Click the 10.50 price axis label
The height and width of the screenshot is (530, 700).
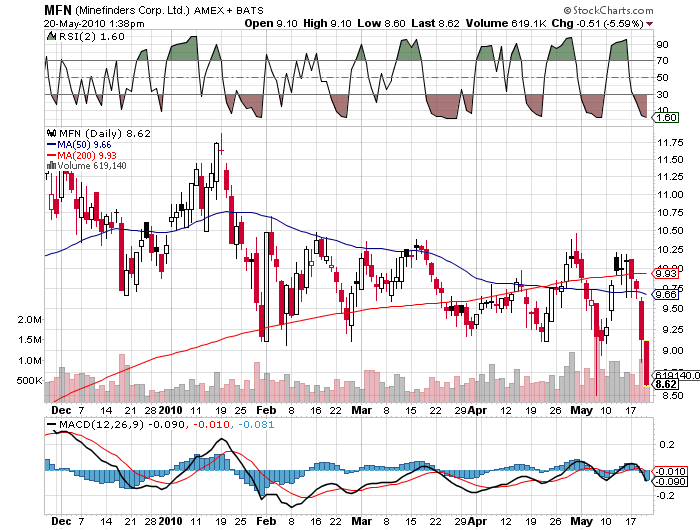[x=670, y=231]
